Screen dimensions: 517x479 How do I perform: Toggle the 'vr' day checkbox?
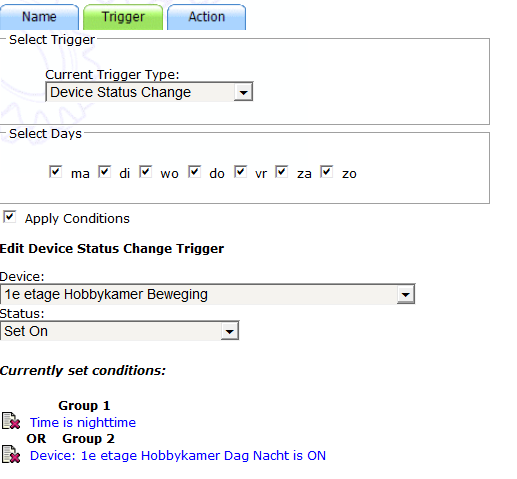[x=240, y=172]
